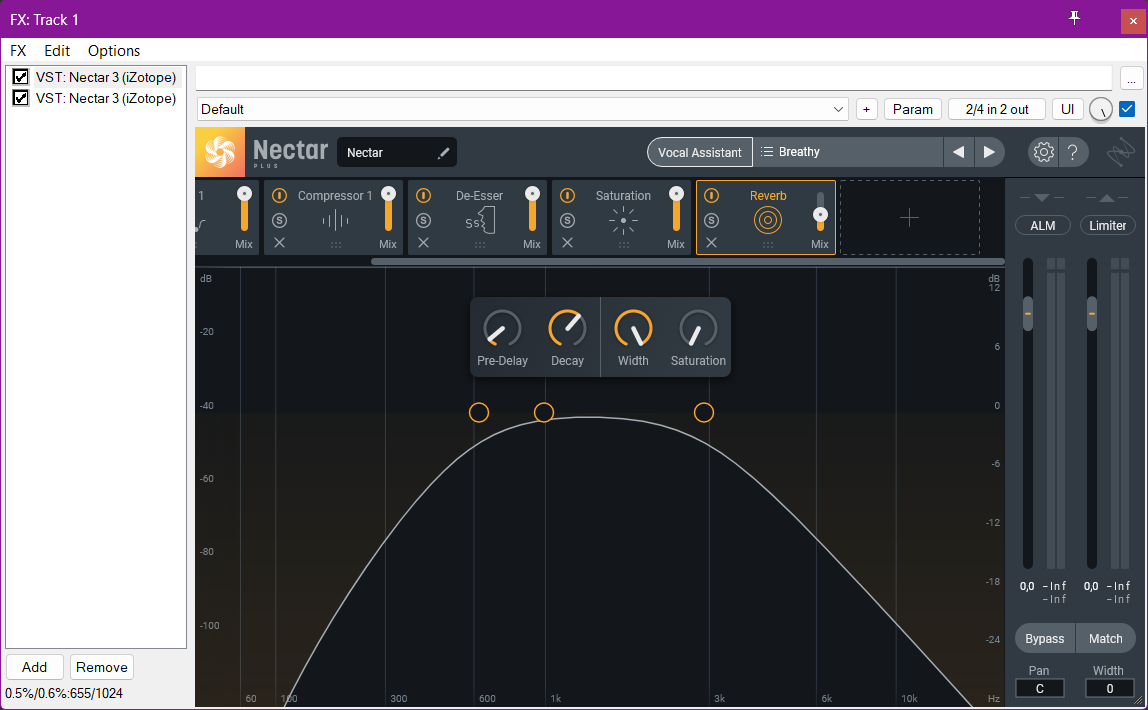
Task: Solo the De-Esser module
Action: click(x=423, y=220)
